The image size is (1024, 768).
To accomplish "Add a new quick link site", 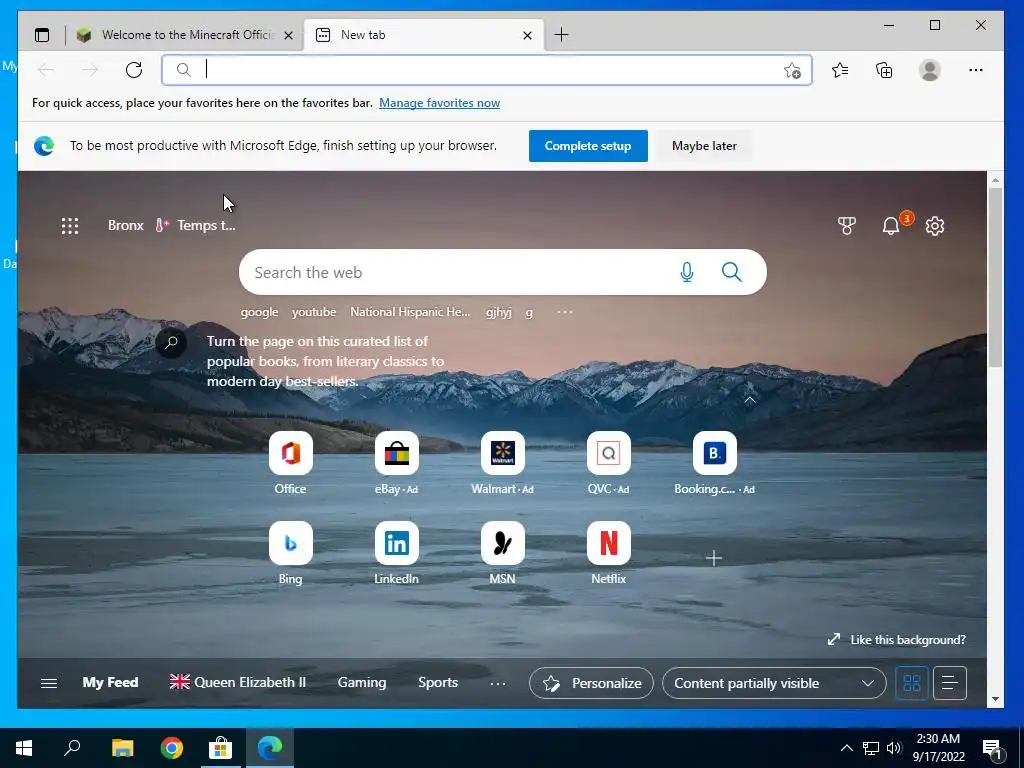I will click(x=714, y=558).
